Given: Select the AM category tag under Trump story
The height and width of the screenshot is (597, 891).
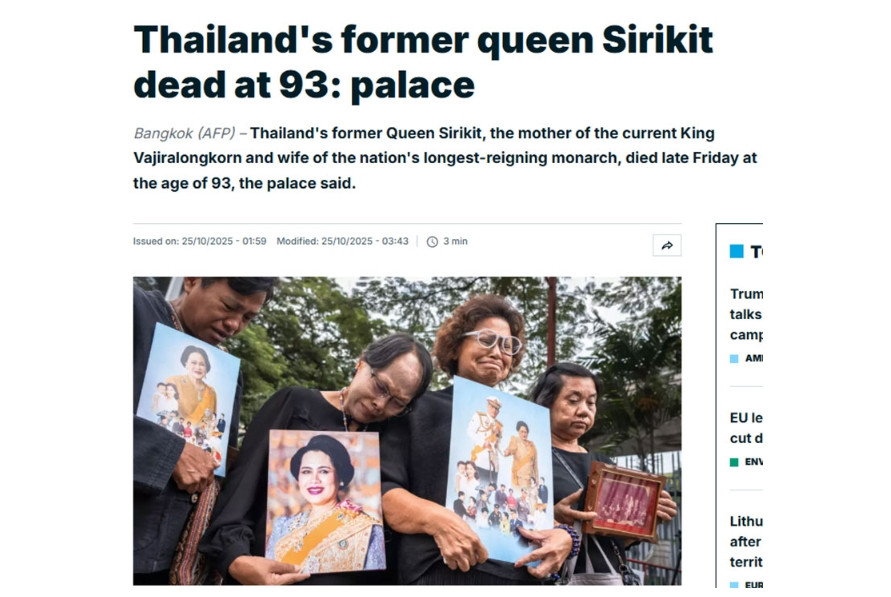Looking at the screenshot, I should pos(753,358).
